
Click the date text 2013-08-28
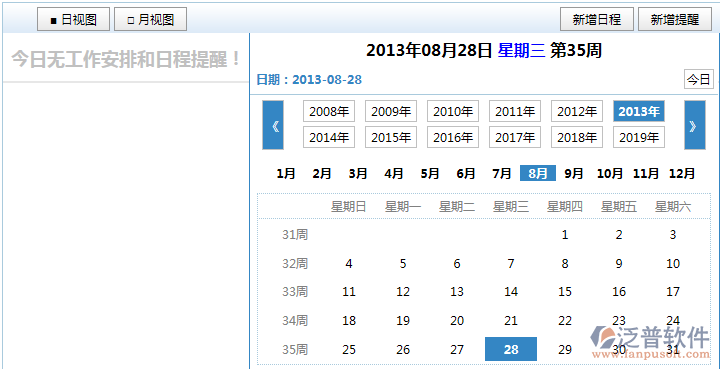[x=327, y=80]
